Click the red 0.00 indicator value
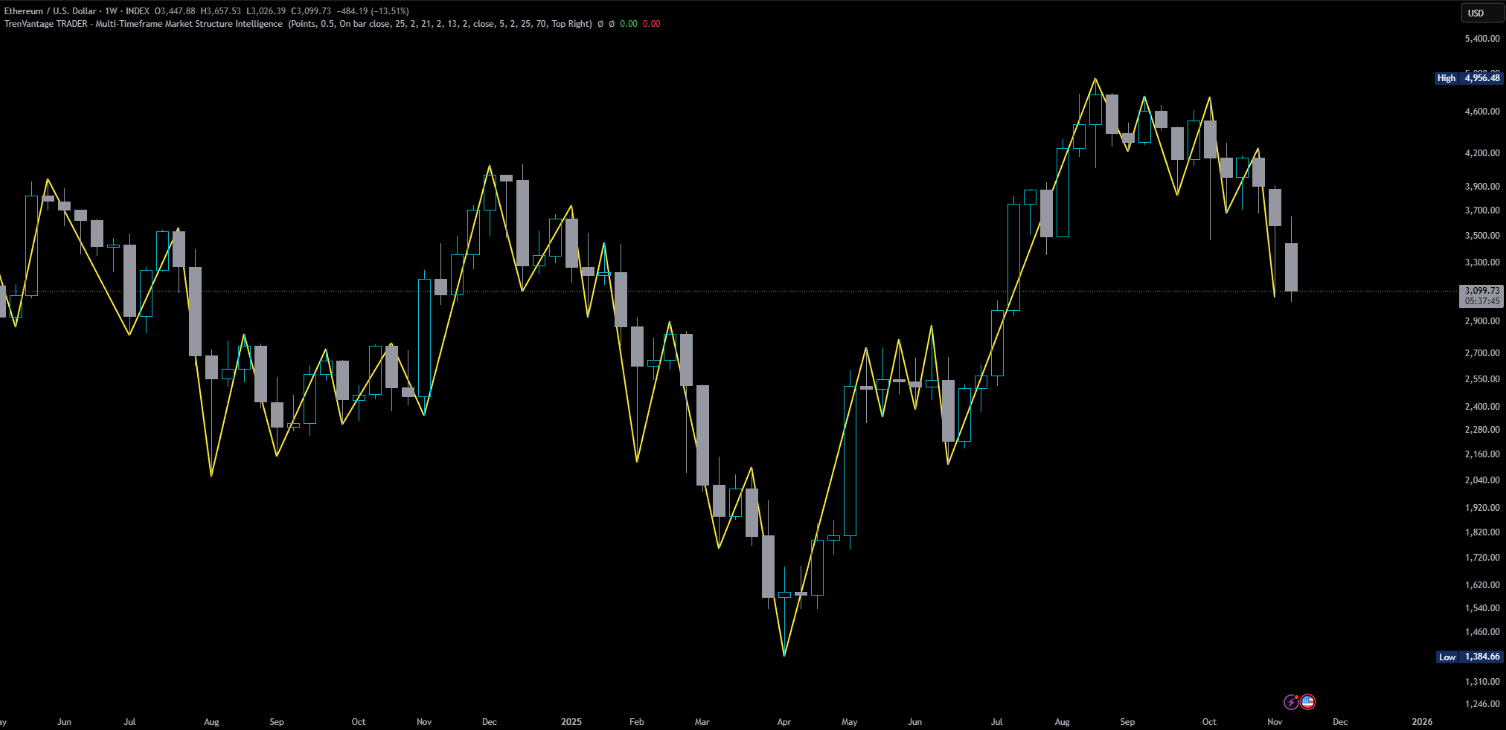 coord(651,23)
